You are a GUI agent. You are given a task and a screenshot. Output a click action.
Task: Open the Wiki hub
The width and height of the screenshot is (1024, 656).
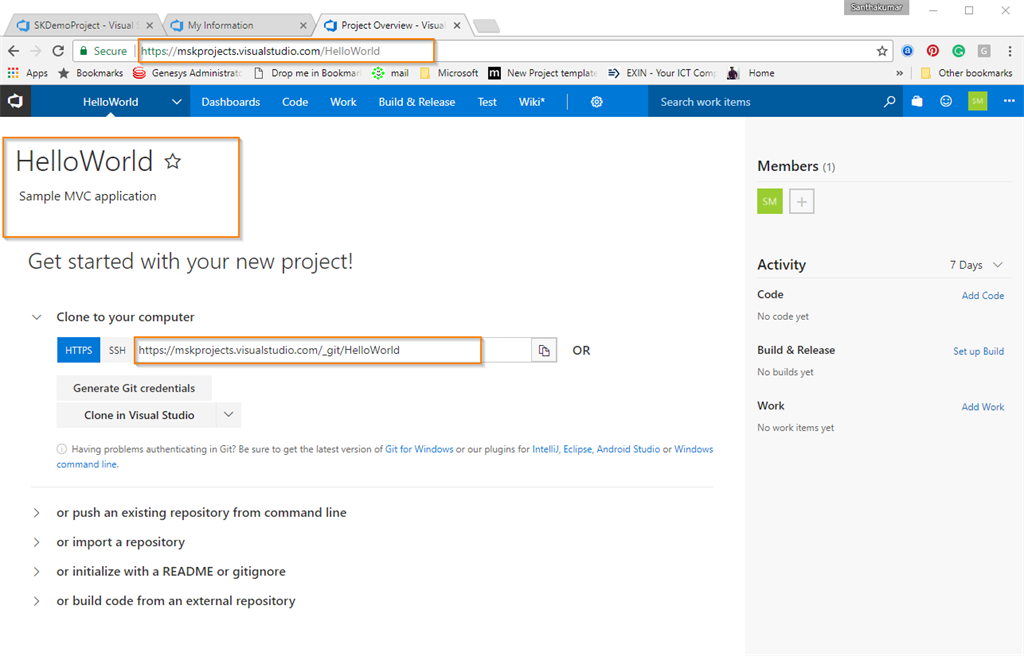[532, 102]
